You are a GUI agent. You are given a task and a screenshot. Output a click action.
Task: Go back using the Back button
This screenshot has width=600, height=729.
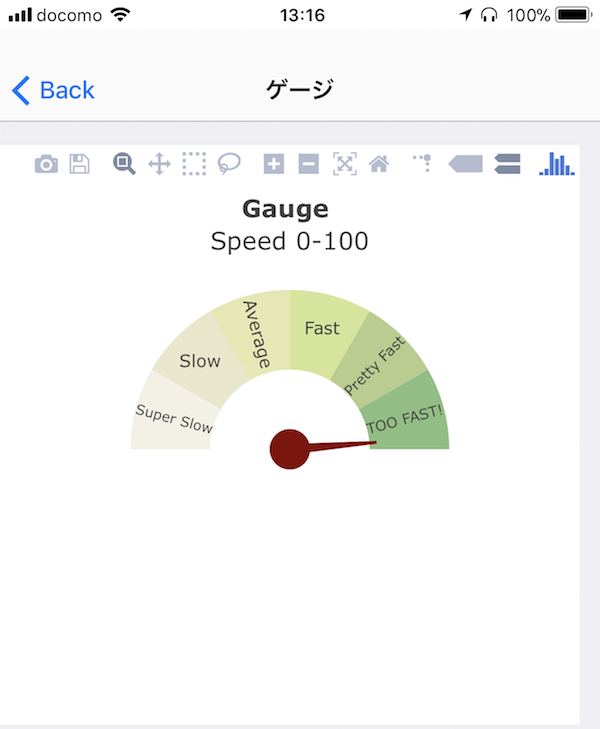53,90
